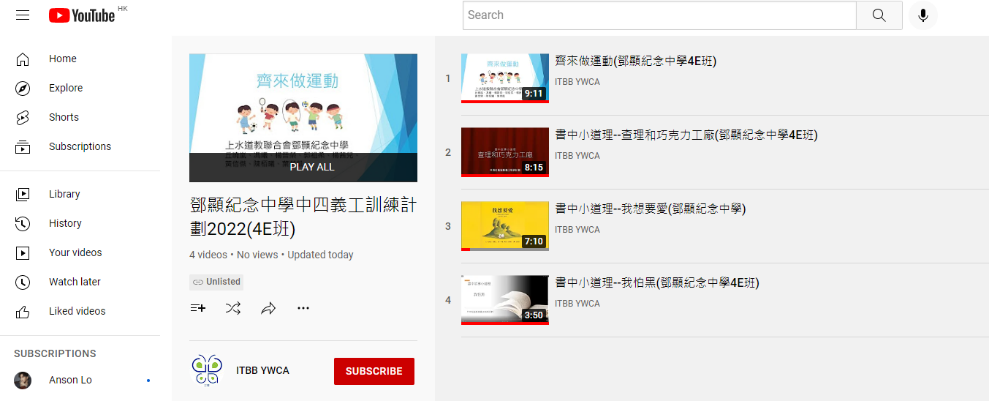Click the Watch later clock icon
Viewport: 989px width, 401px height.
point(23,282)
